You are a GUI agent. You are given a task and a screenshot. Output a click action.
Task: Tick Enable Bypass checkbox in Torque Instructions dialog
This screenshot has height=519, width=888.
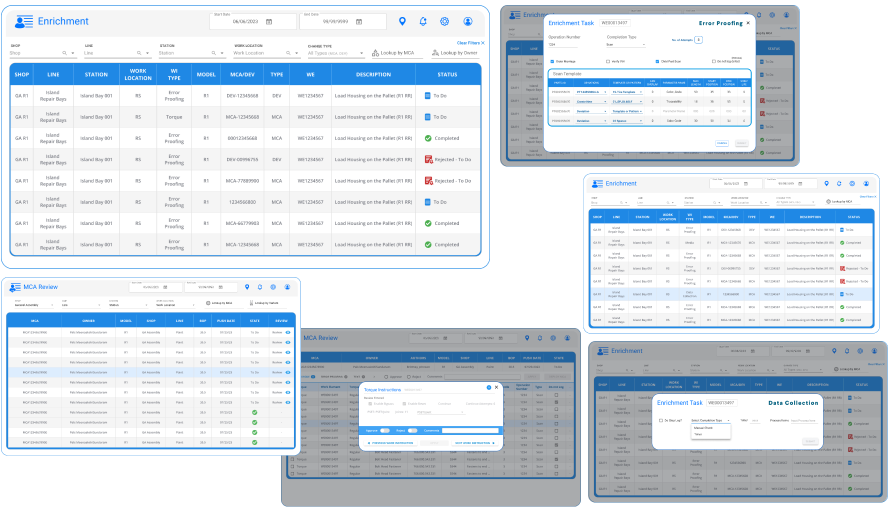[370, 404]
